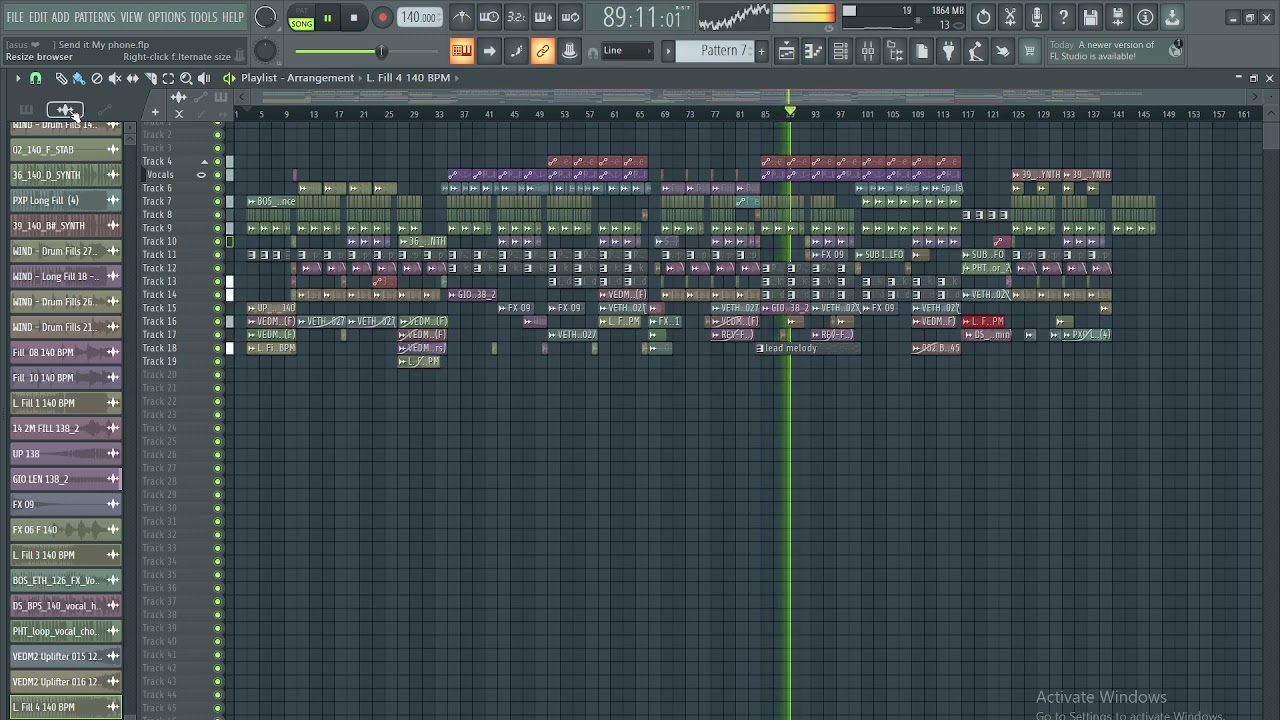The height and width of the screenshot is (720, 1280).
Task: Open the Channel rack icon
Action: click(x=841, y=51)
